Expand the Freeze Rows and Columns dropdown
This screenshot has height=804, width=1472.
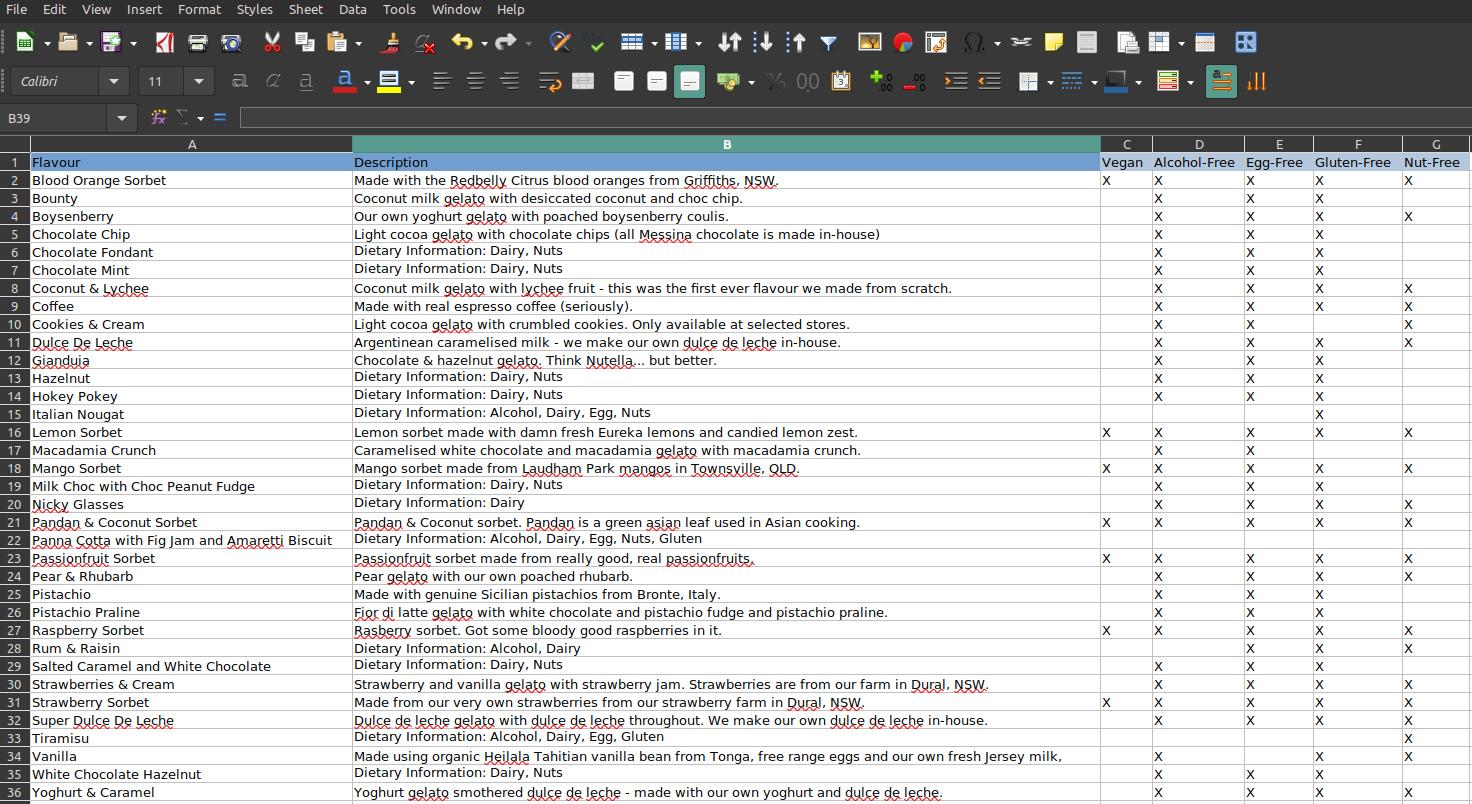tap(1181, 43)
